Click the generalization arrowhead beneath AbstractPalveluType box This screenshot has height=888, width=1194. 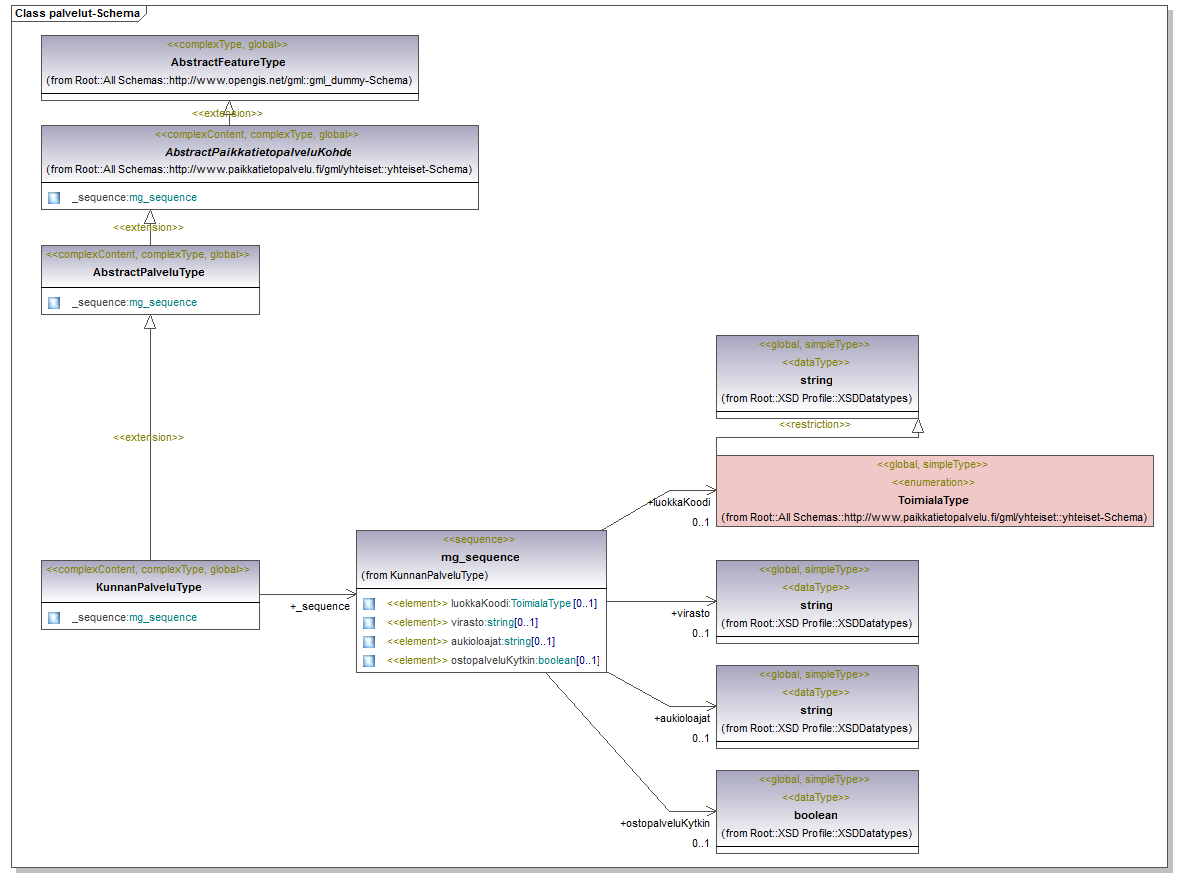[150, 322]
